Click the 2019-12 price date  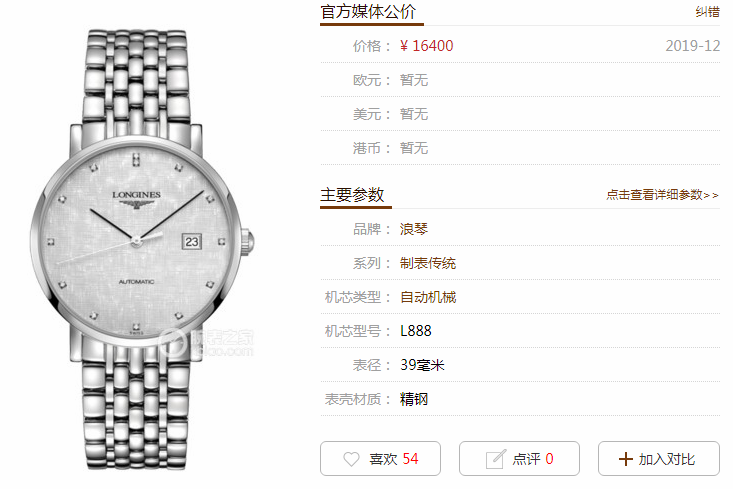693,46
